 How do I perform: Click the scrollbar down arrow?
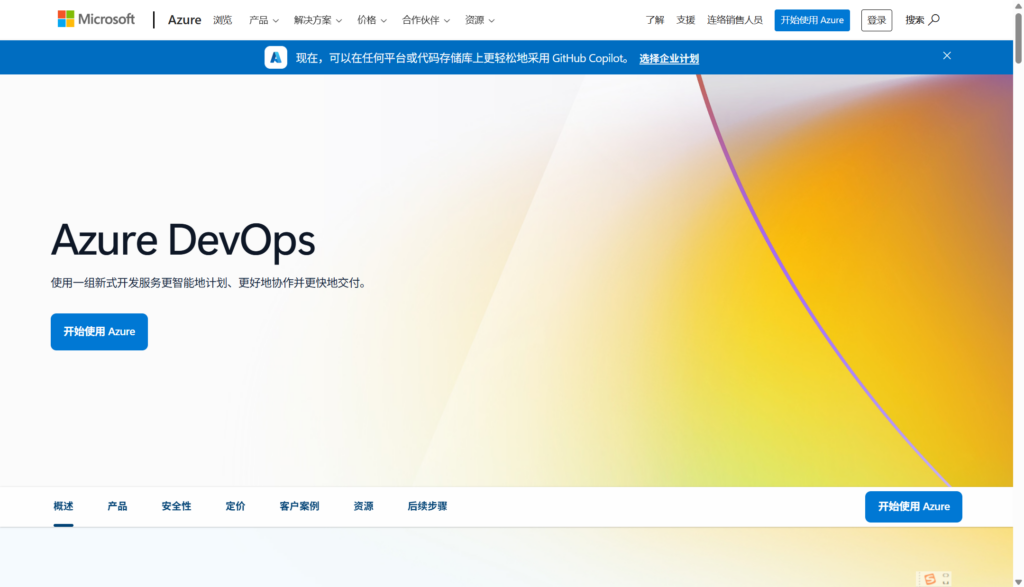point(1018,580)
